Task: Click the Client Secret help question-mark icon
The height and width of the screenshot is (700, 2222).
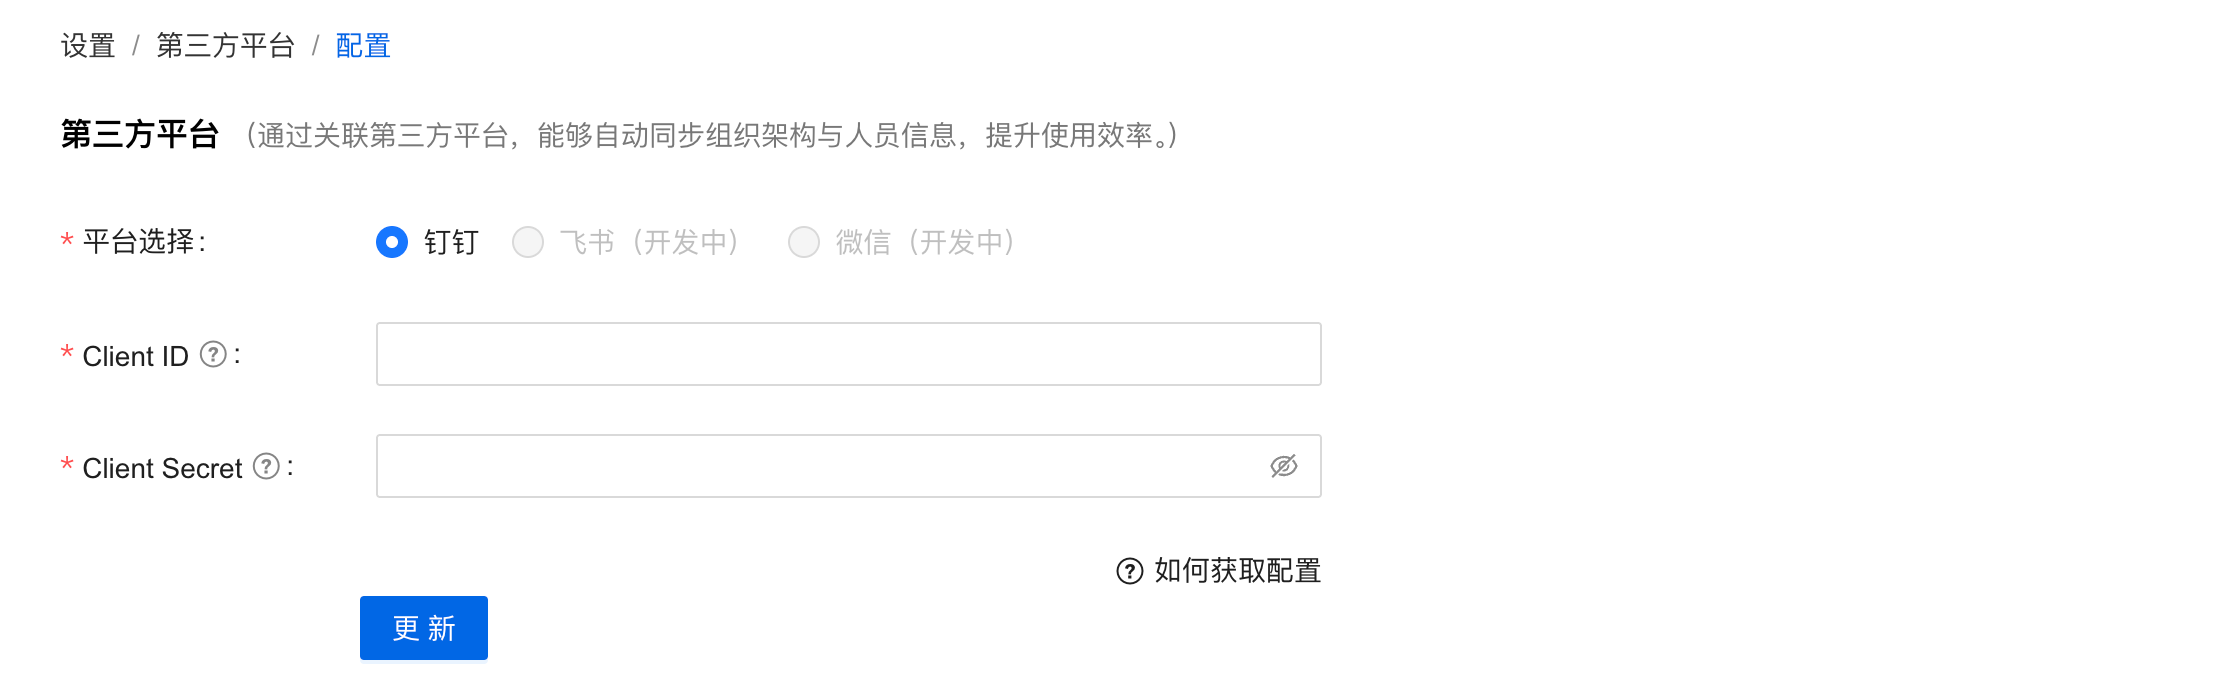Action: tap(266, 466)
